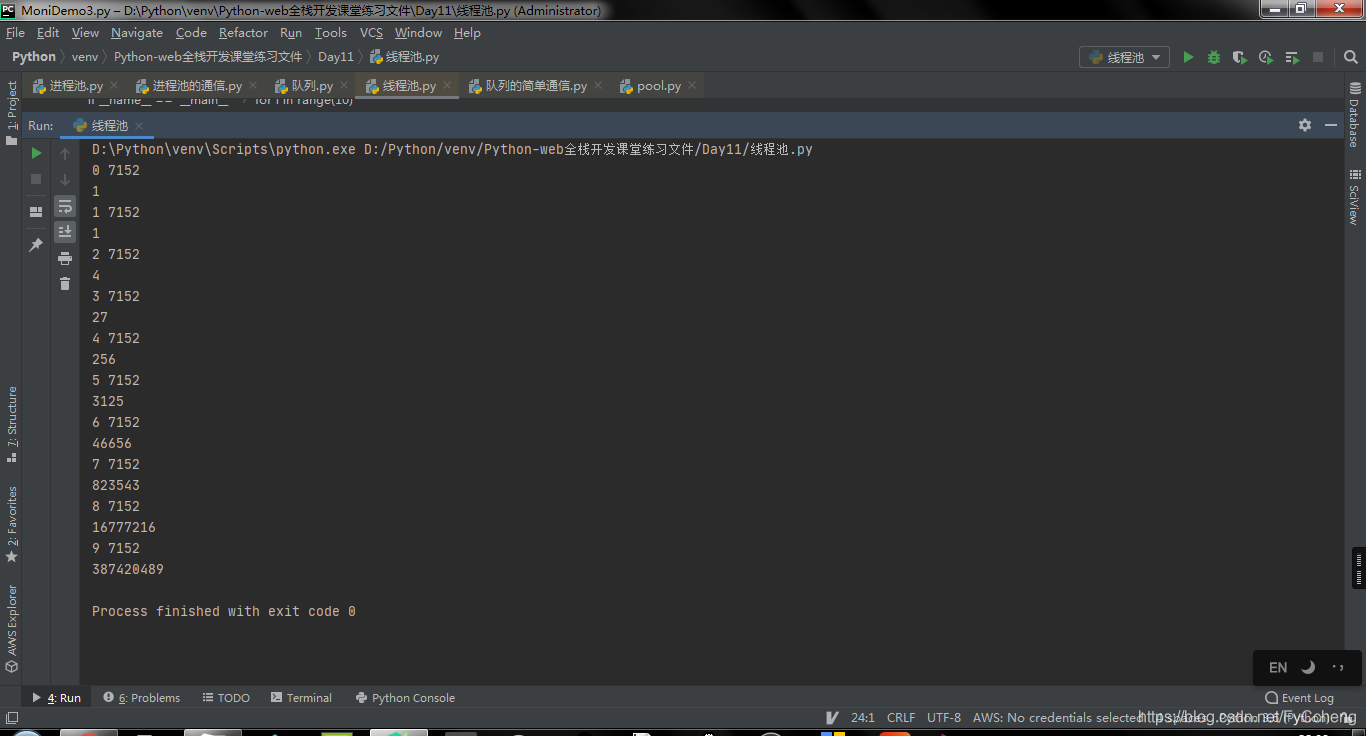Toggle soft-wrap in console output

(x=65, y=206)
